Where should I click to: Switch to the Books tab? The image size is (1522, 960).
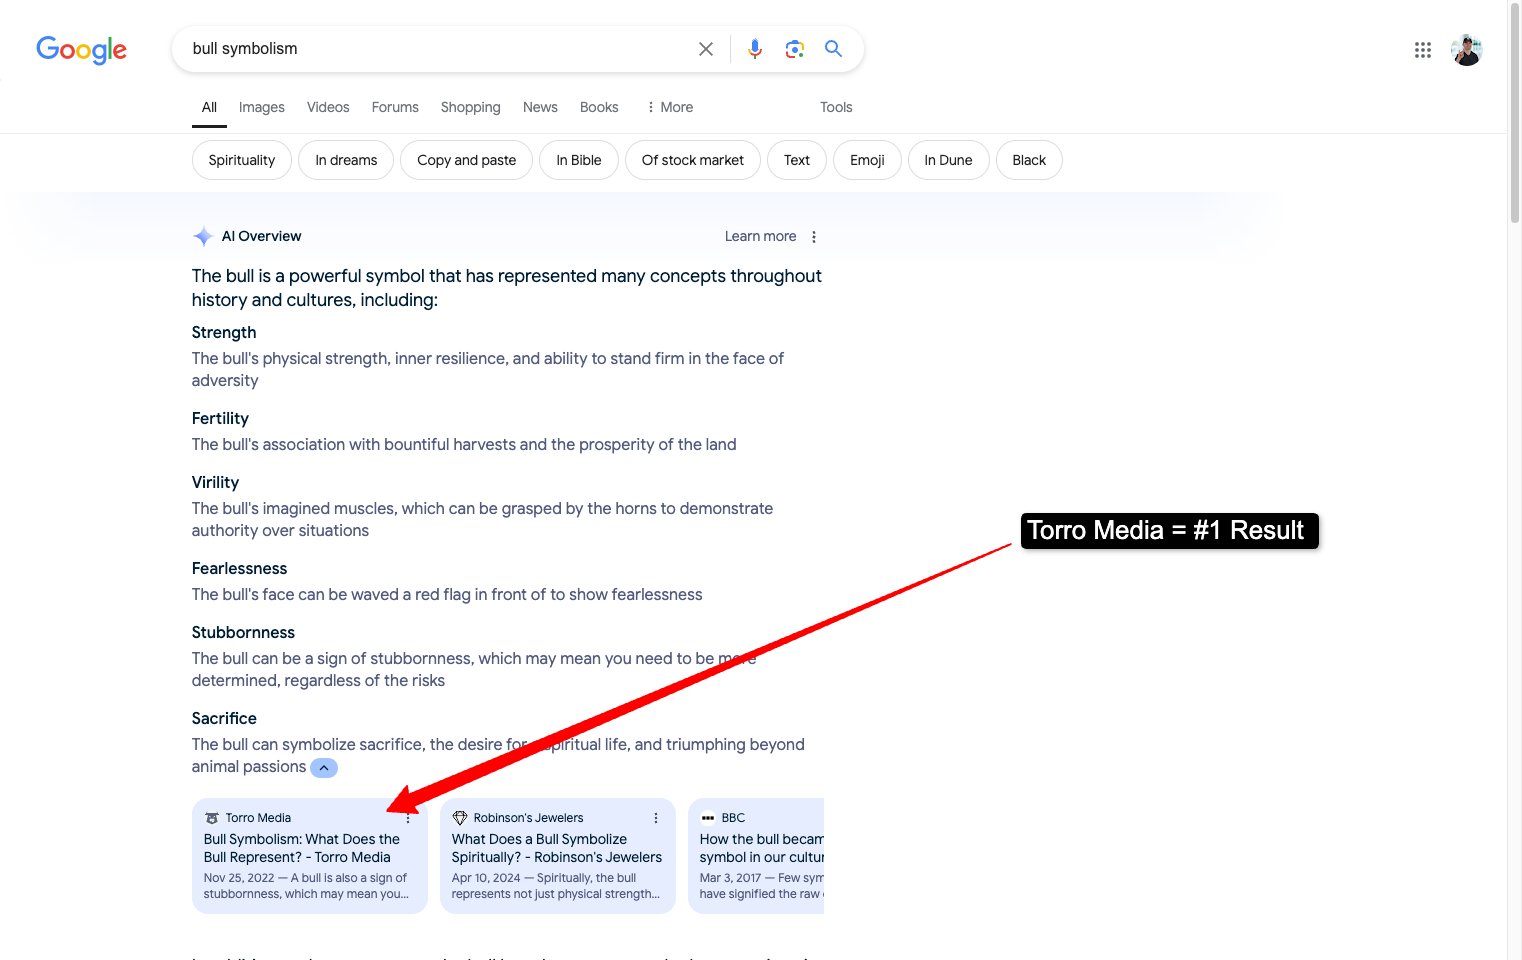click(x=599, y=107)
